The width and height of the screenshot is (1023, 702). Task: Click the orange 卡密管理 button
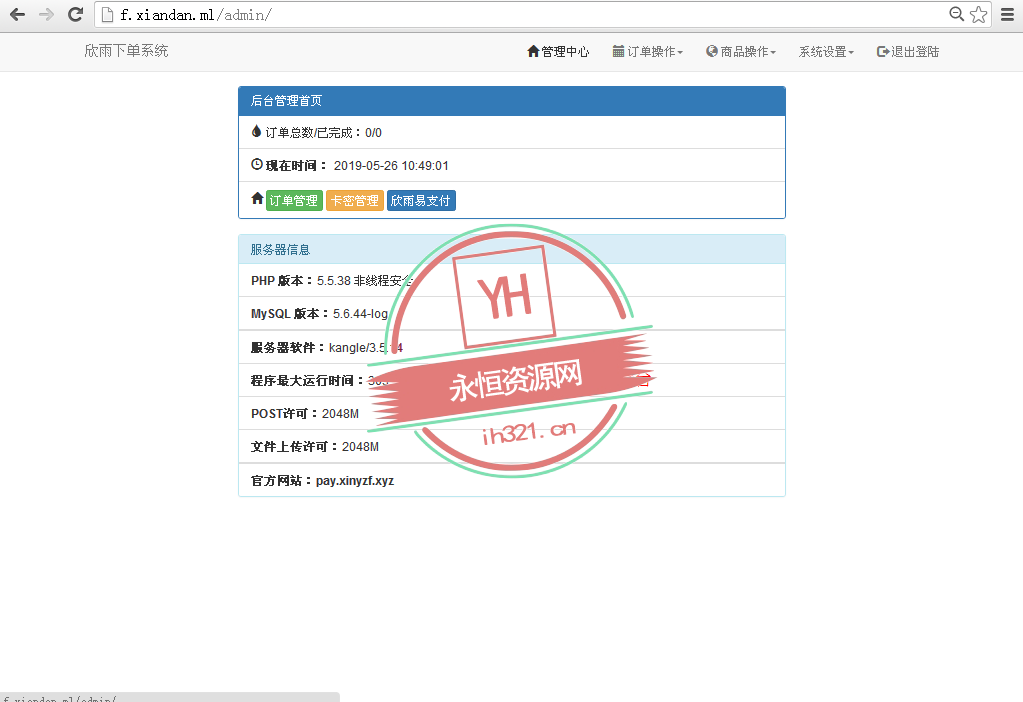[x=354, y=199]
